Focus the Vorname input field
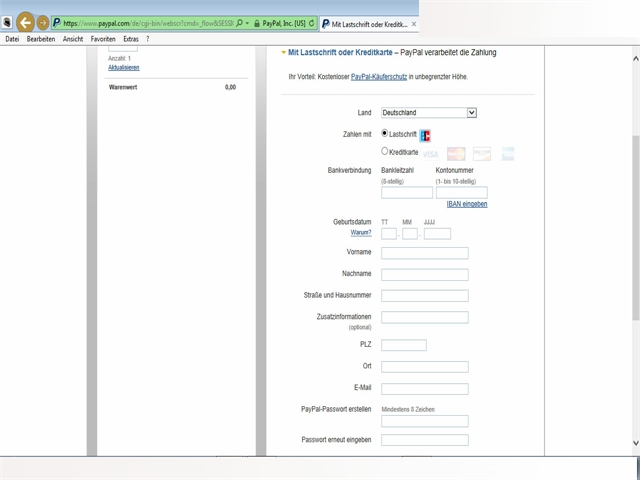640x480 pixels. point(424,253)
